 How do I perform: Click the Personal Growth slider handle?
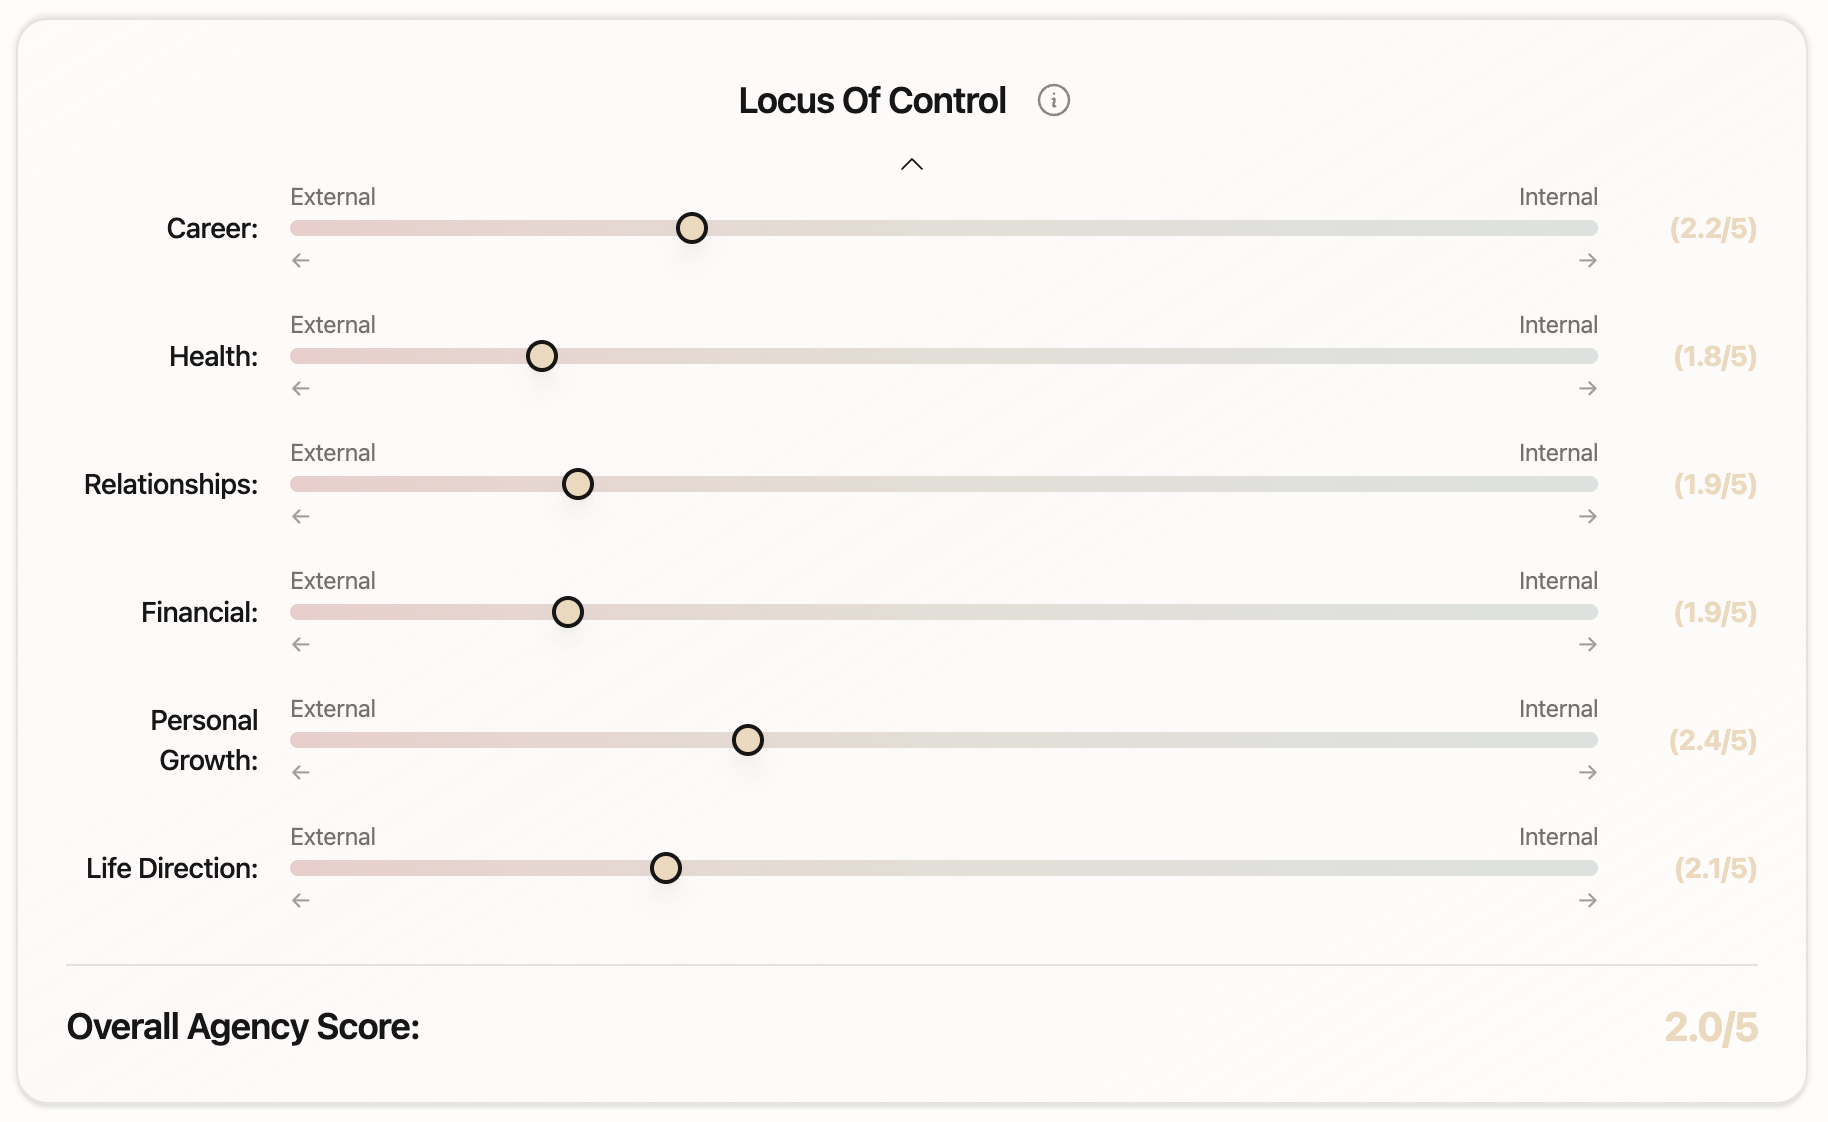tap(747, 740)
